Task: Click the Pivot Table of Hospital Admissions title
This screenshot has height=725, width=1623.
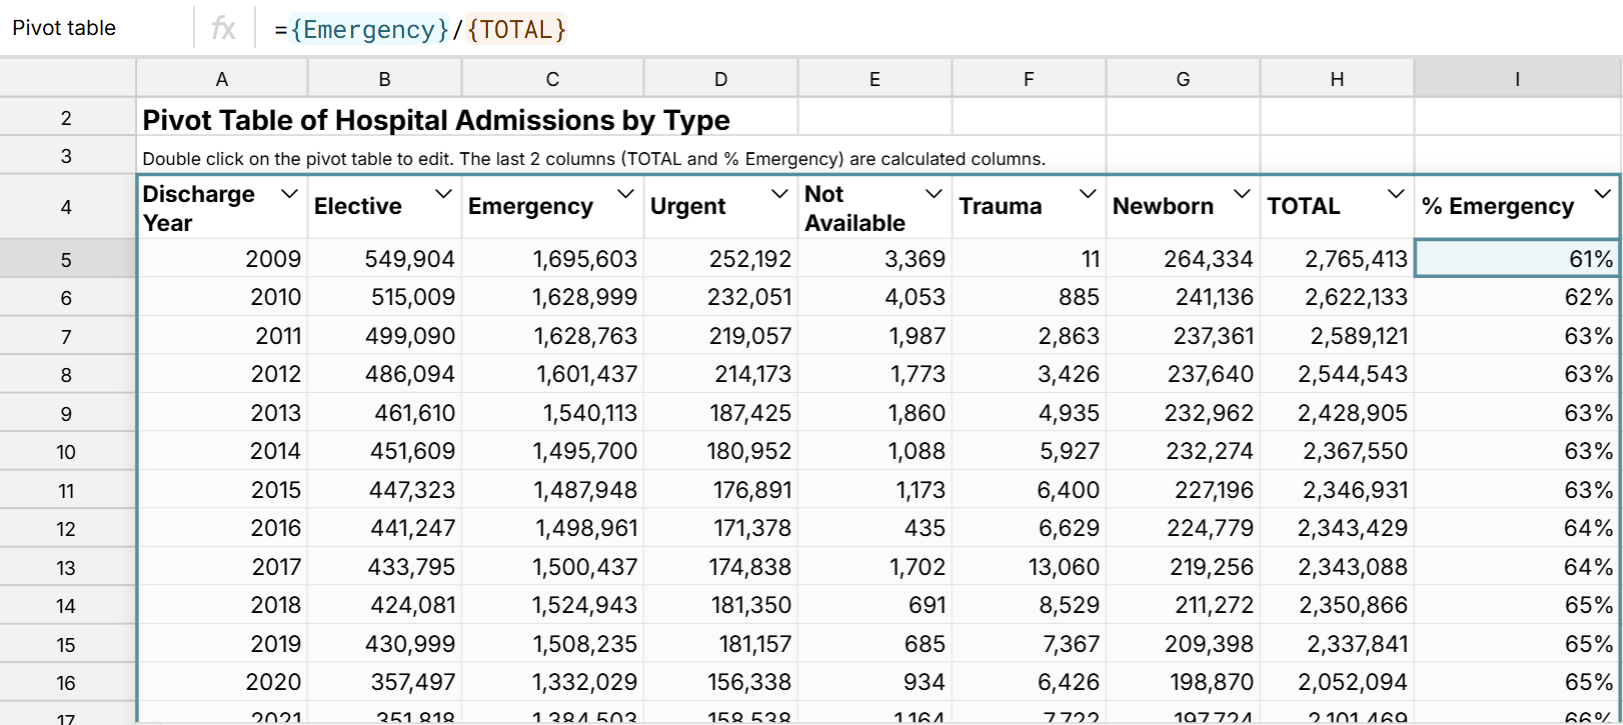Action: point(436,120)
